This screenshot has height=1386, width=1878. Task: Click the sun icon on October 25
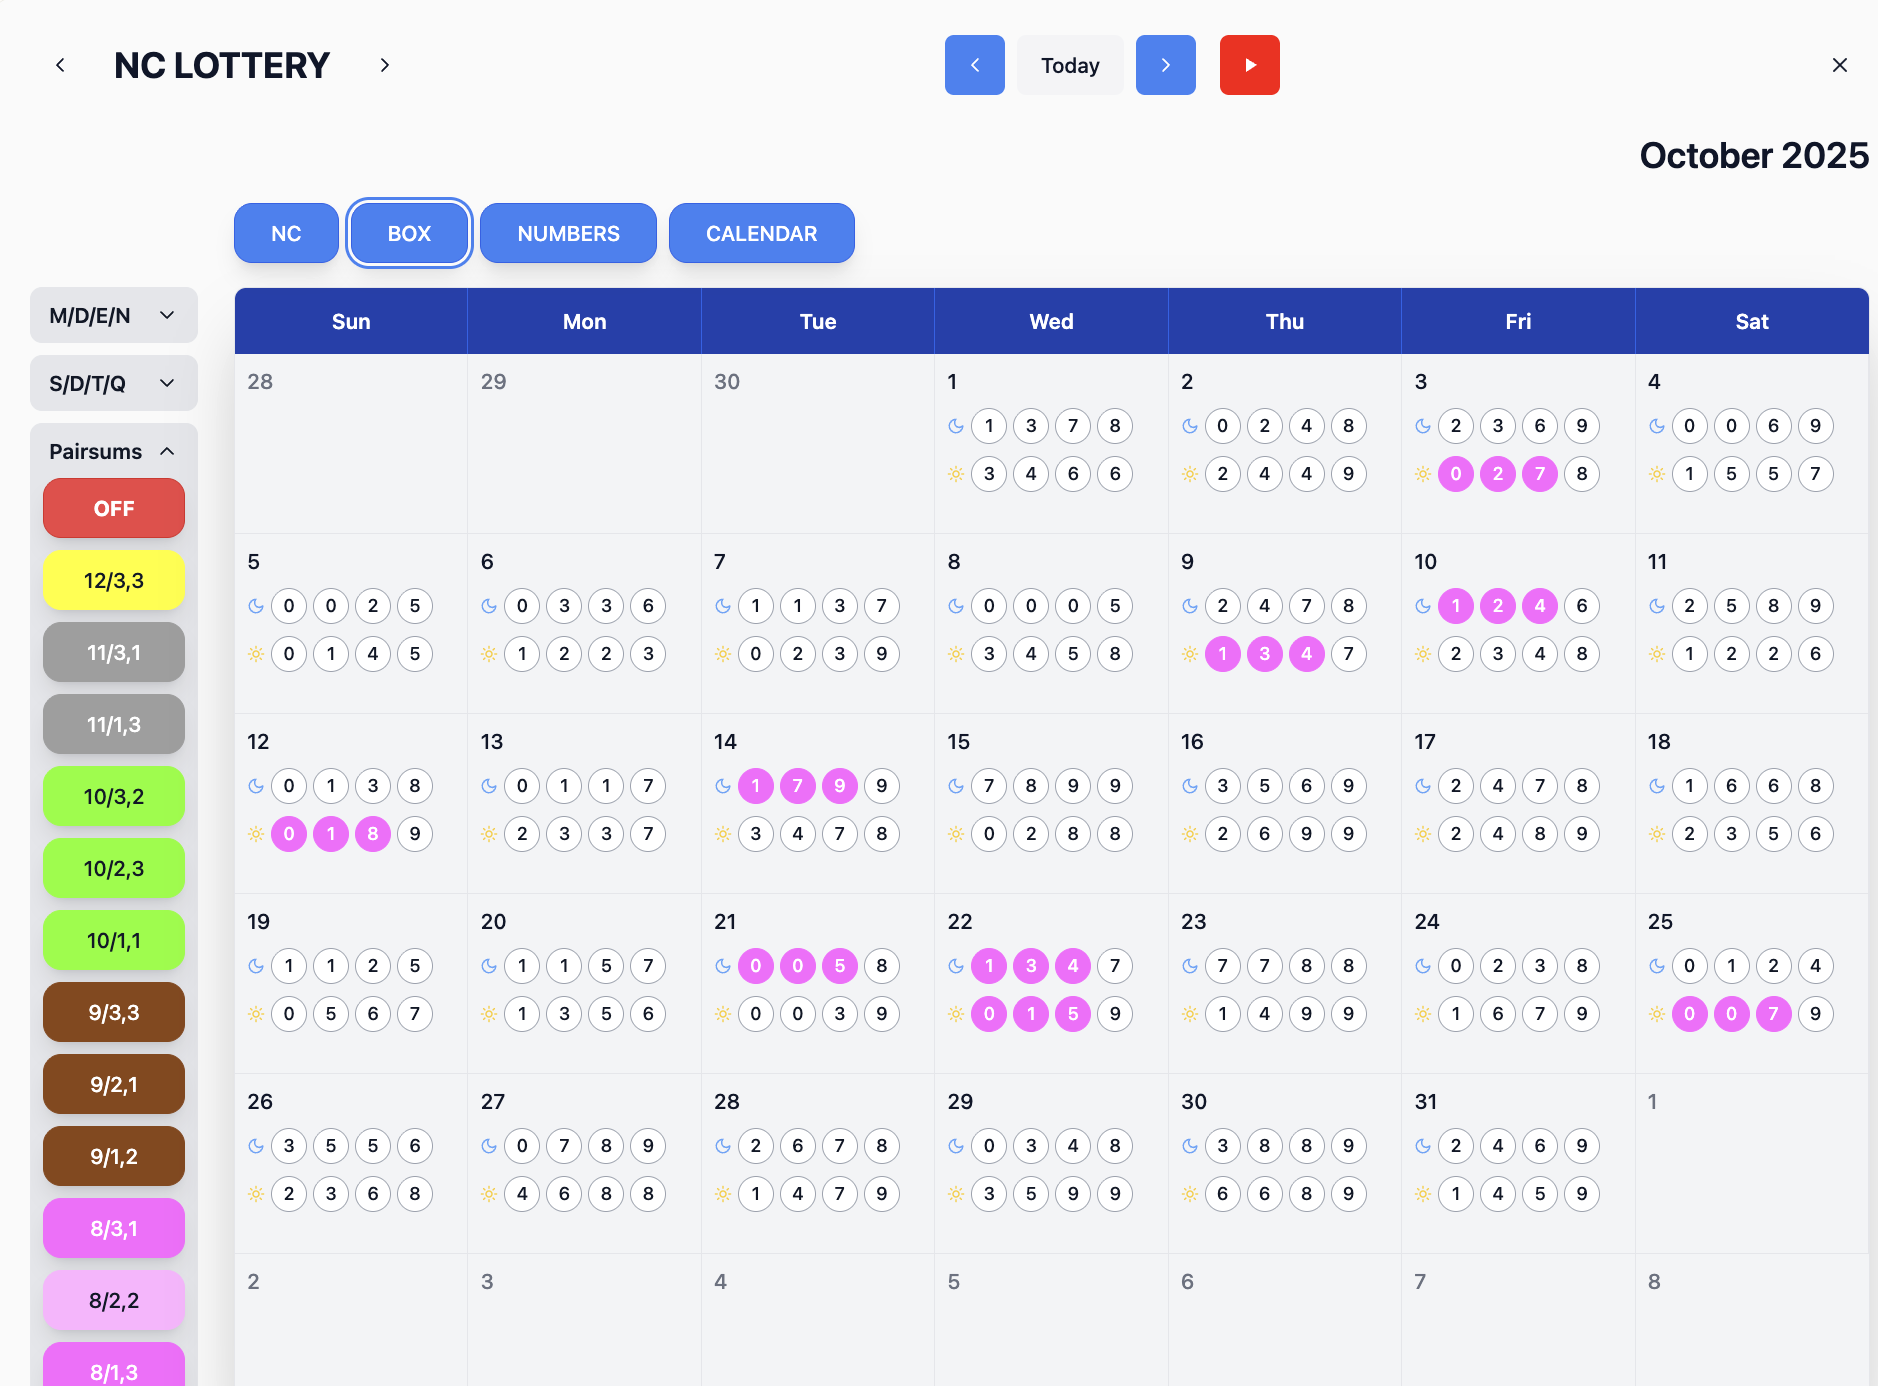tap(1657, 1014)
